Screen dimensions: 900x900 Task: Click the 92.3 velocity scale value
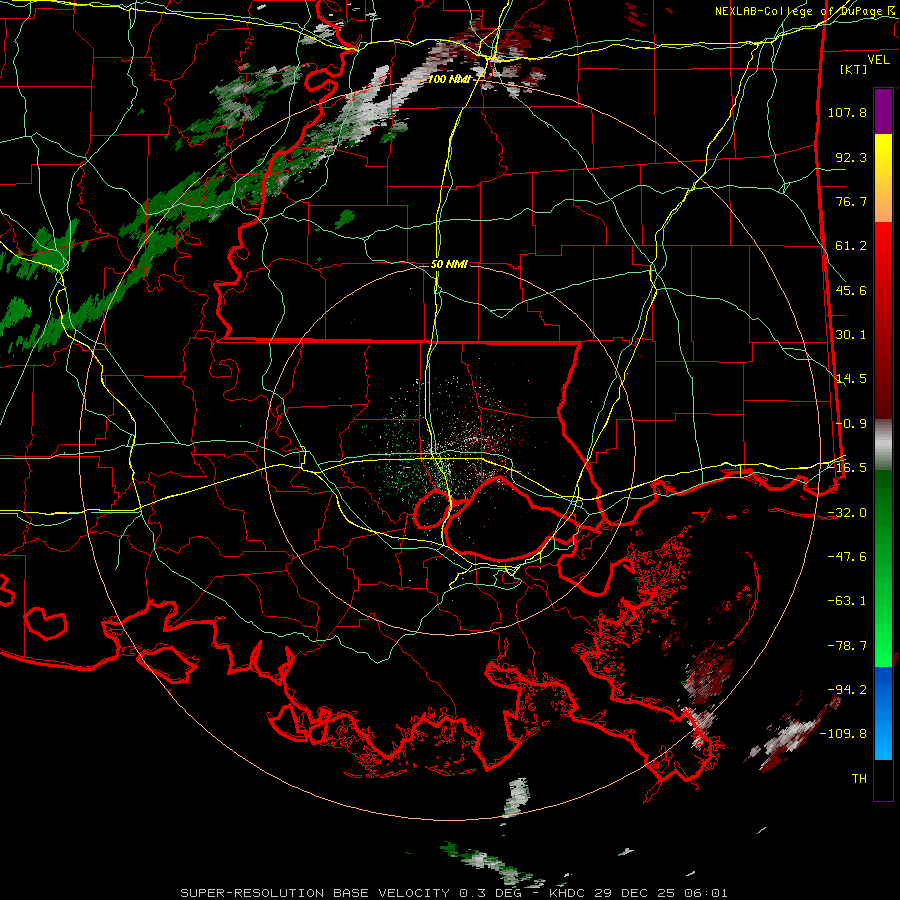851,157
